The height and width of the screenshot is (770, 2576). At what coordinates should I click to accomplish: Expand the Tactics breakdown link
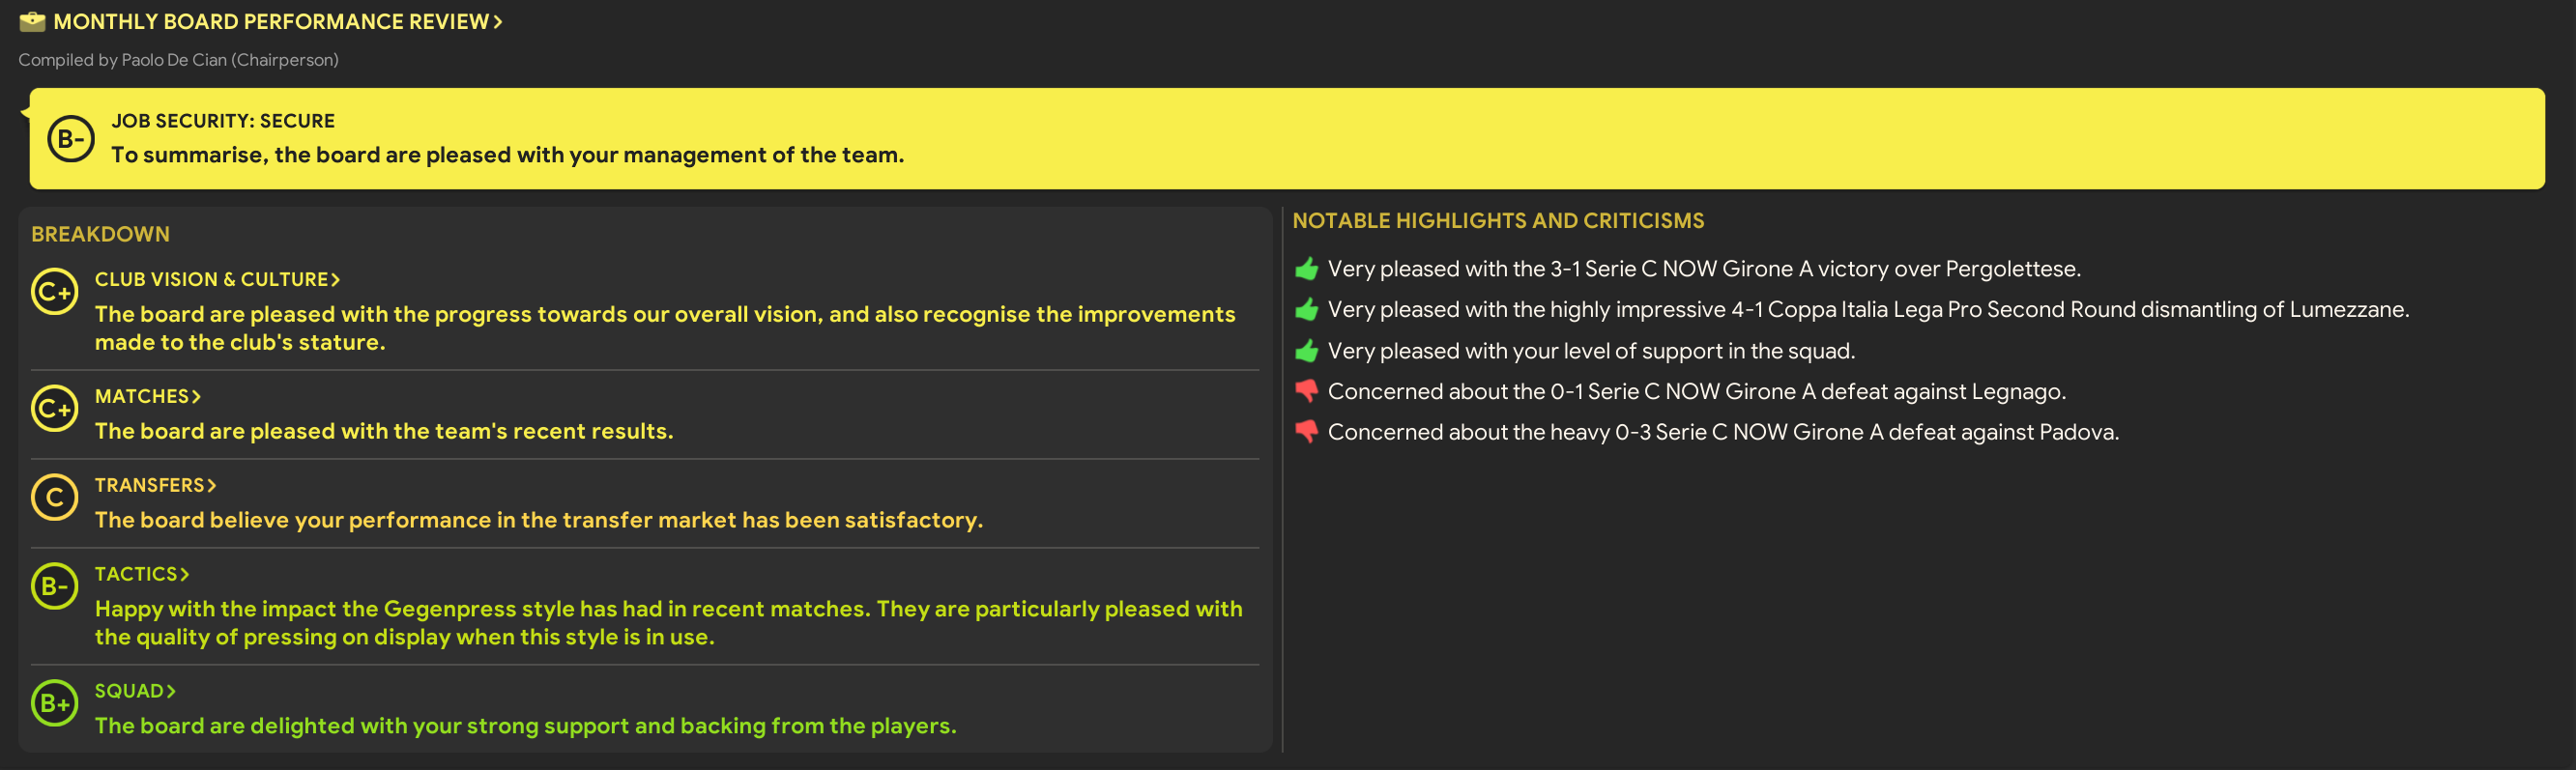point(141,574)
